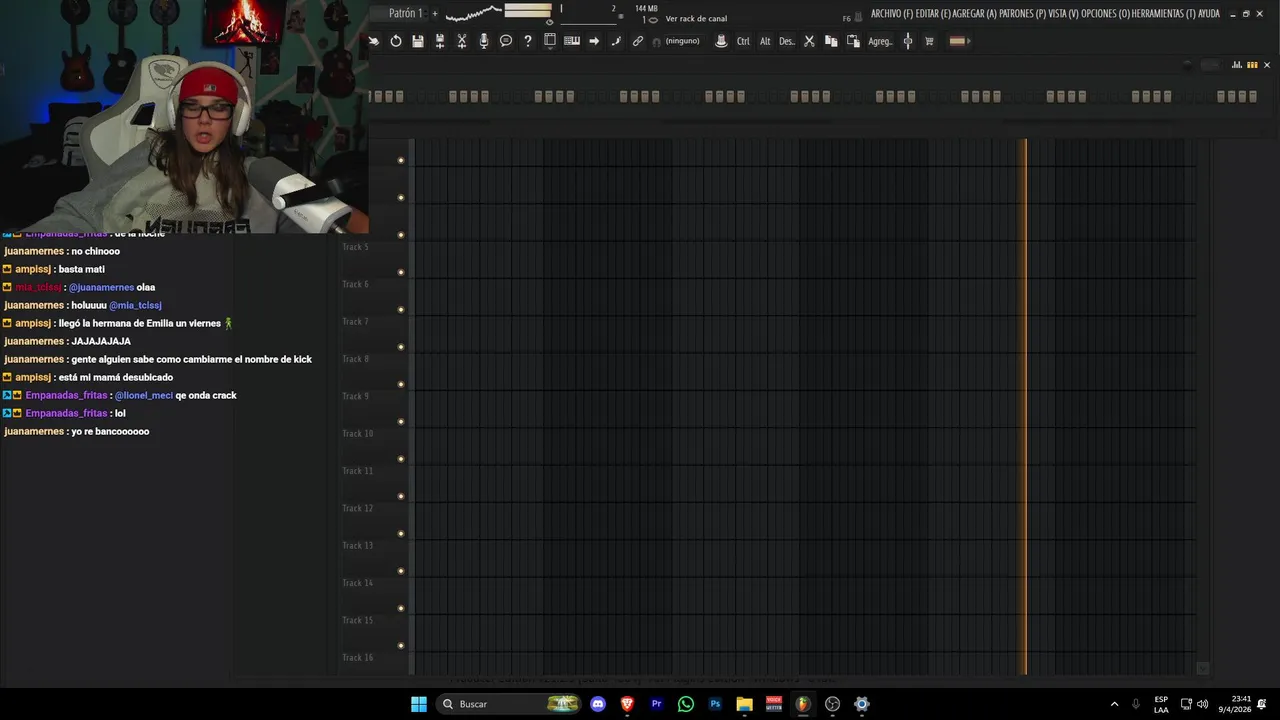Click the chain link icon in toolbar
This screenshot has height=720, width=1280.
638,41
